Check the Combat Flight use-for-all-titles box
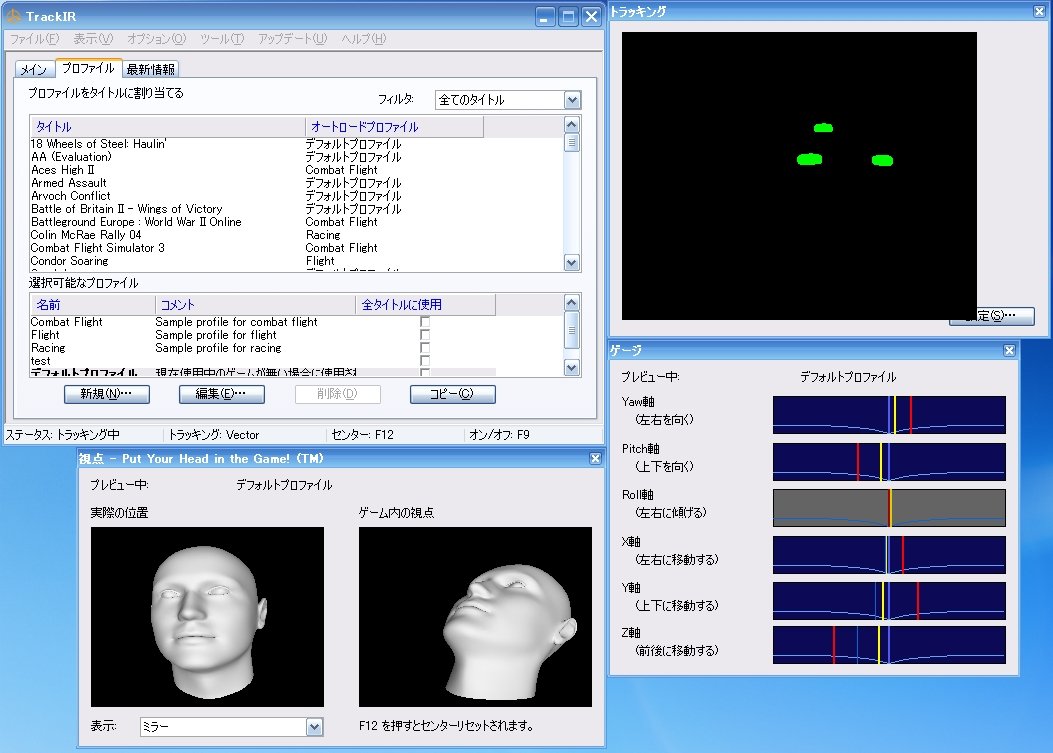Viewport: 1053px width, 753px height. [425, 322]
